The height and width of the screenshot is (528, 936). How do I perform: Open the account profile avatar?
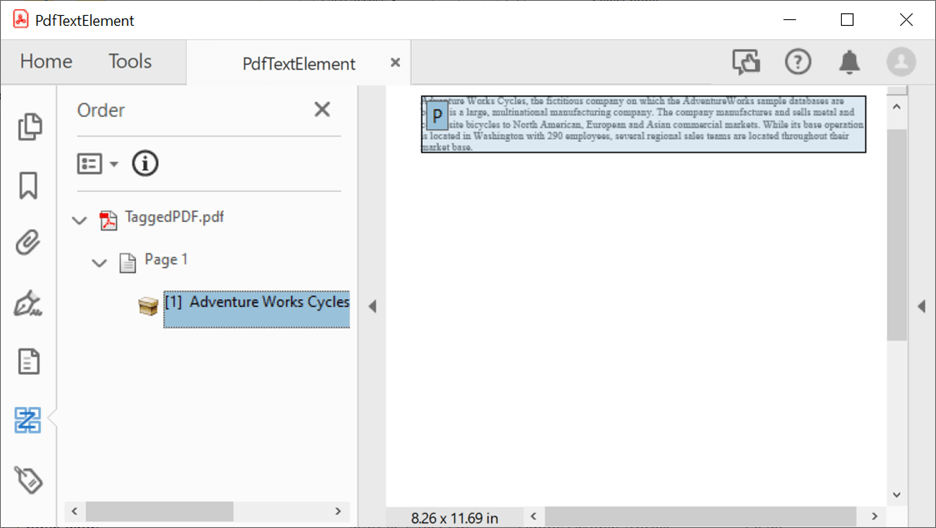coord(901,62)
